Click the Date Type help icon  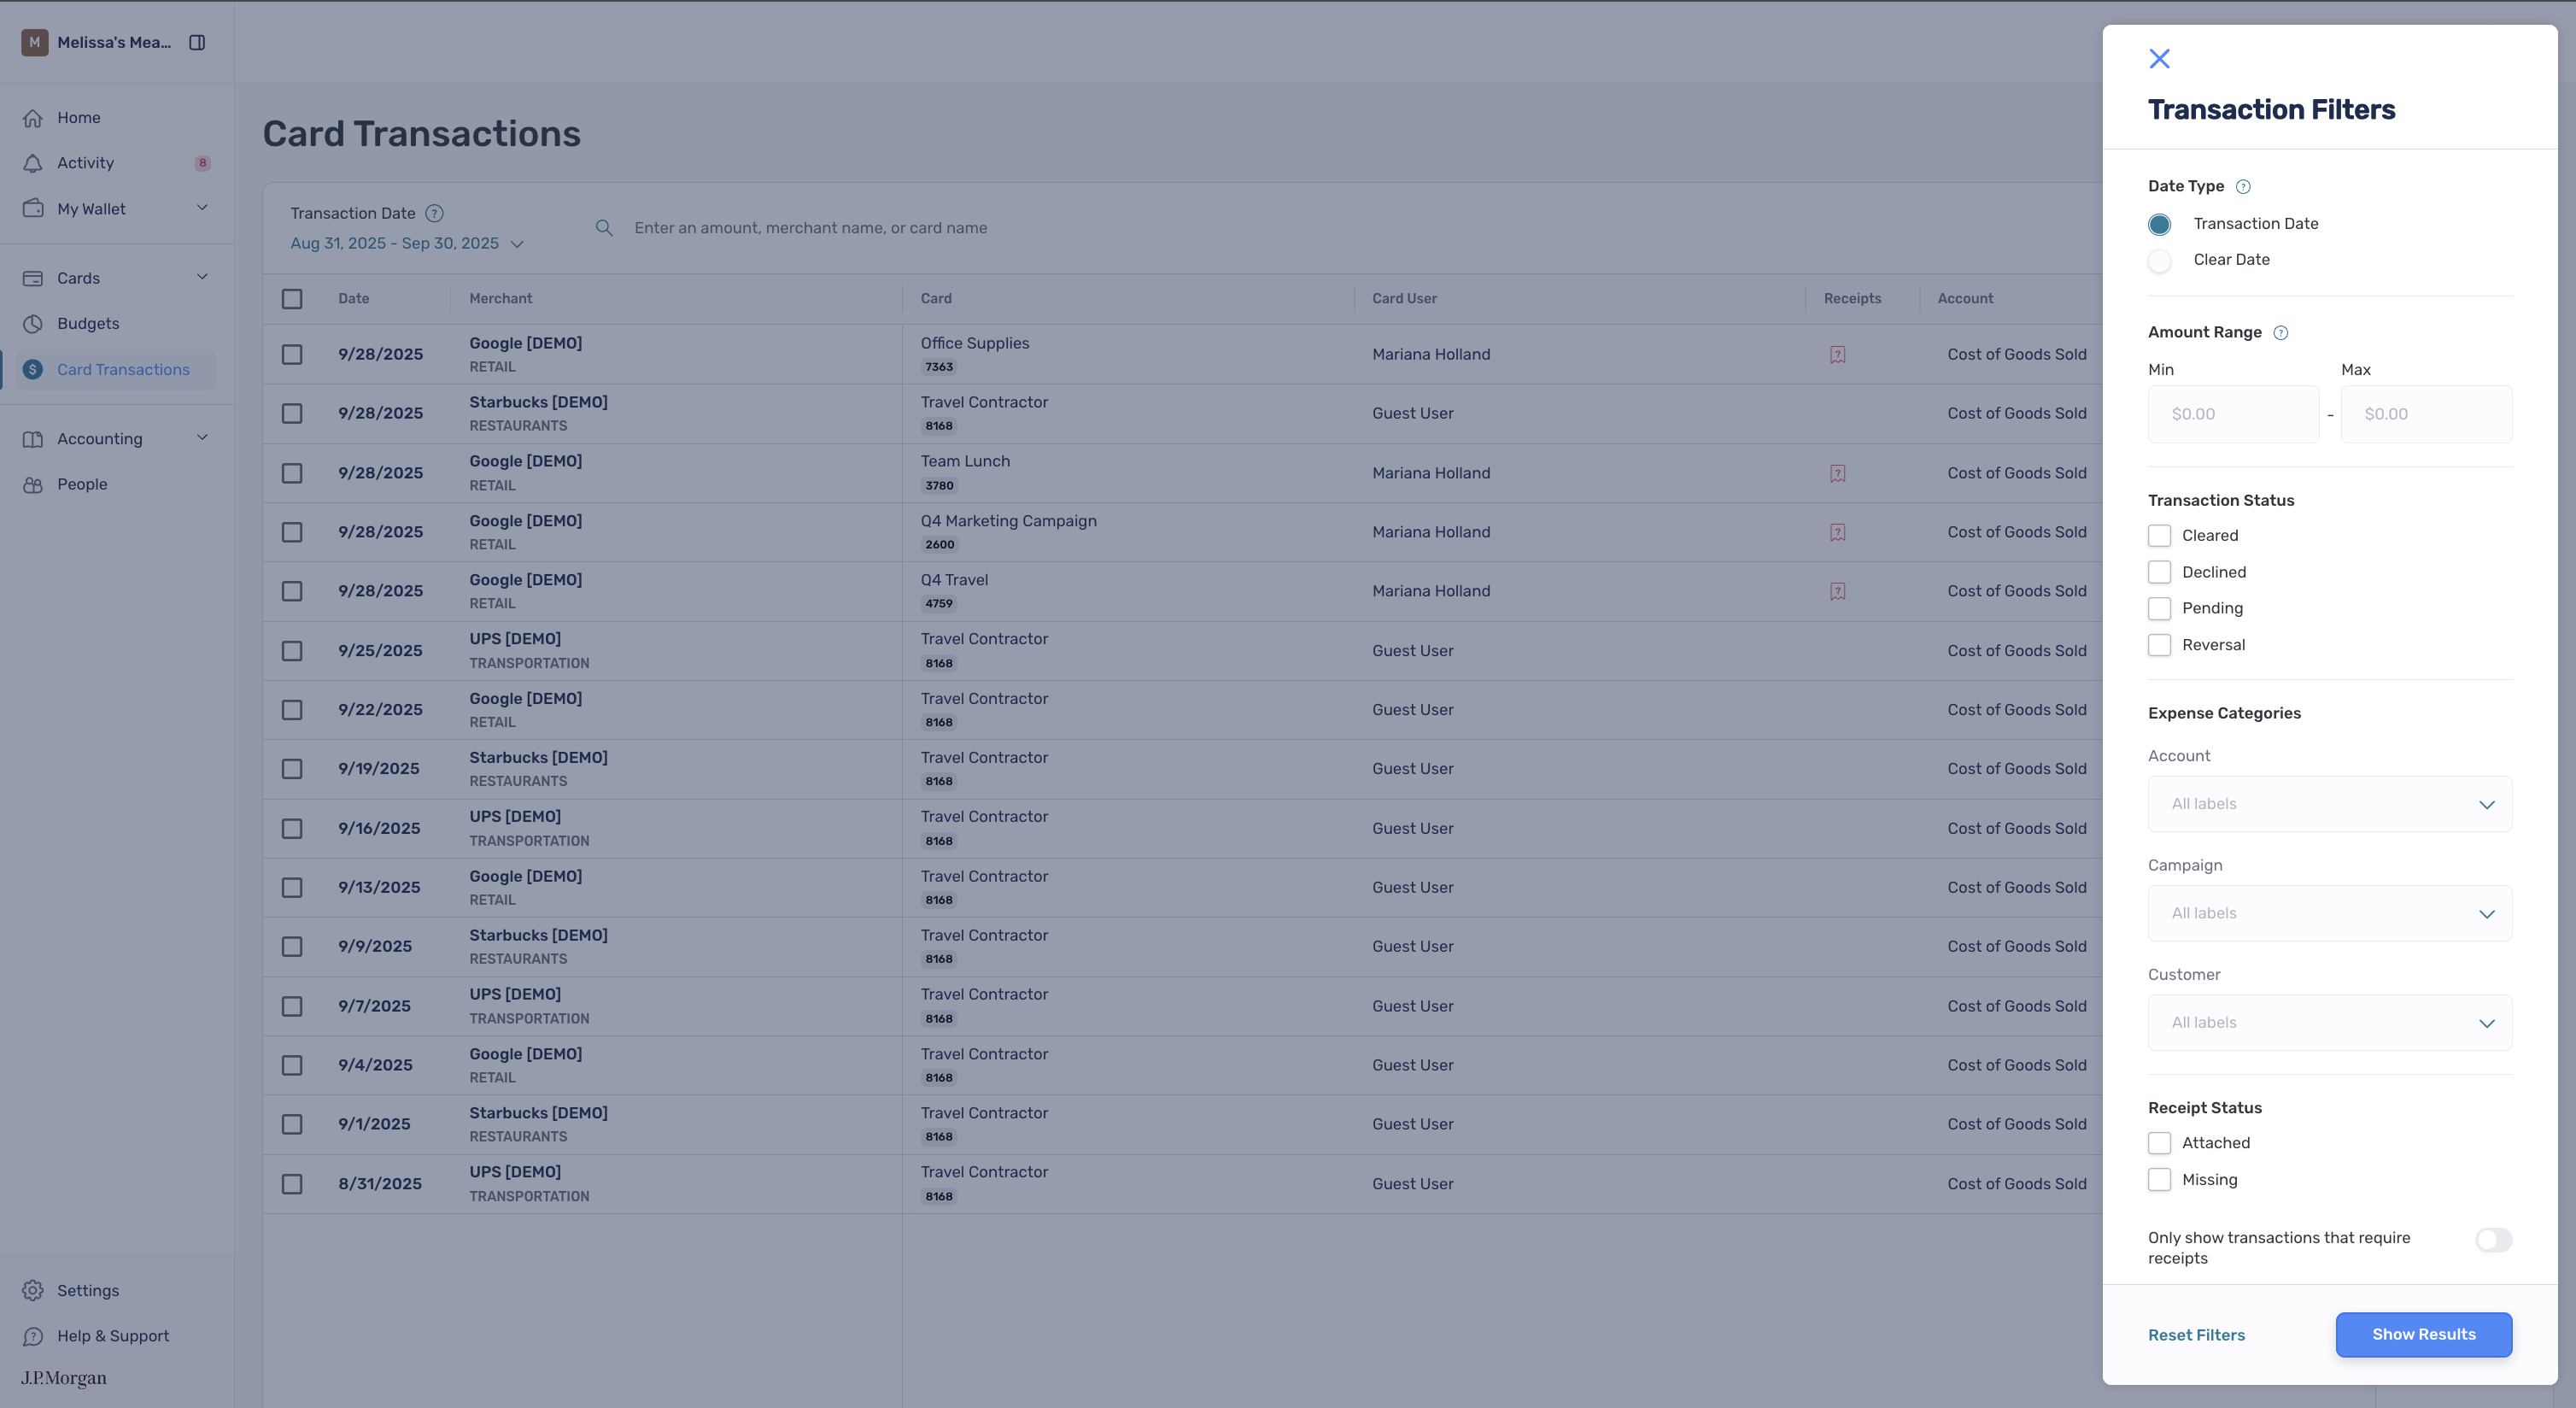point(2243,187)
